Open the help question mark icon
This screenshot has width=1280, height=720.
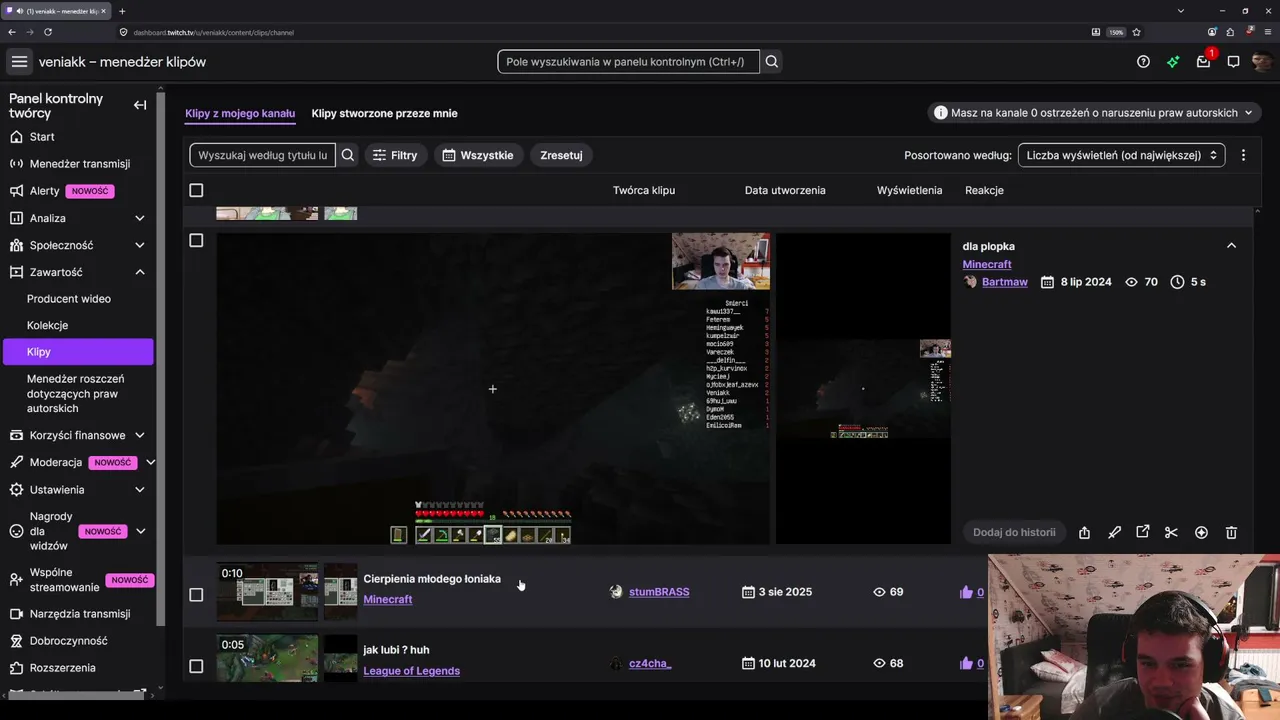[x=1143, y=62]
